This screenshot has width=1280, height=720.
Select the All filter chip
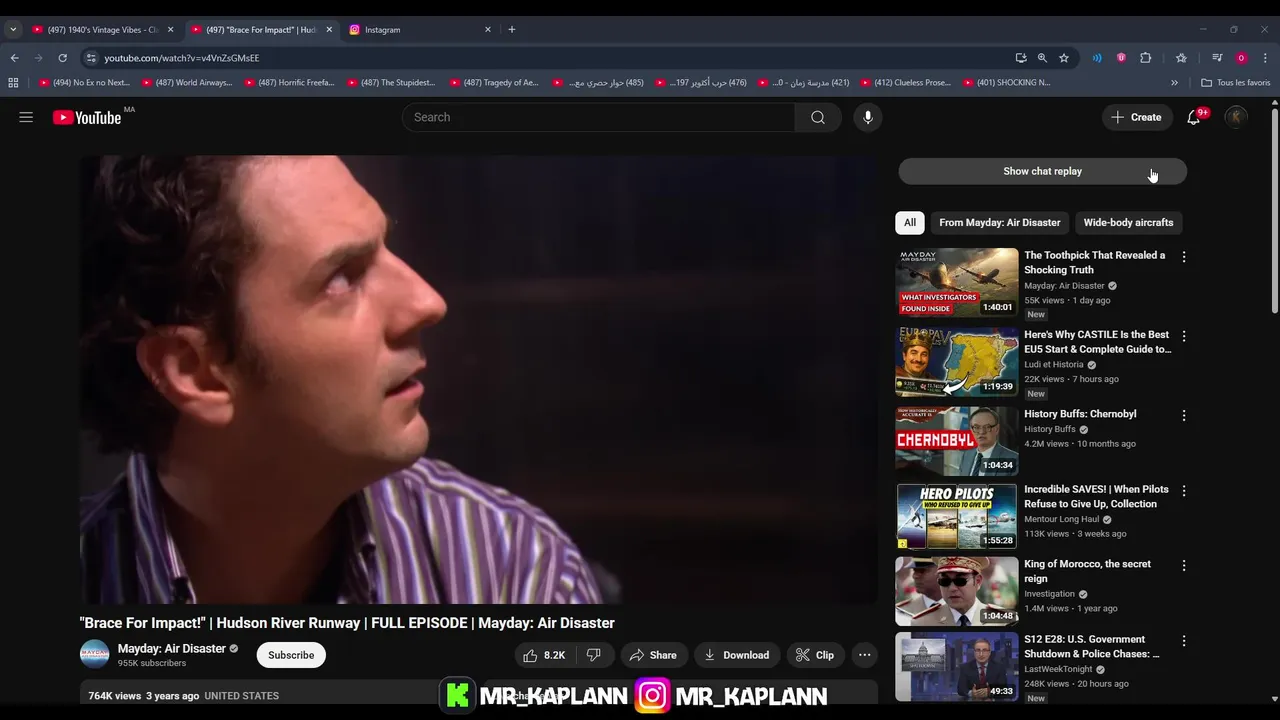910,222
